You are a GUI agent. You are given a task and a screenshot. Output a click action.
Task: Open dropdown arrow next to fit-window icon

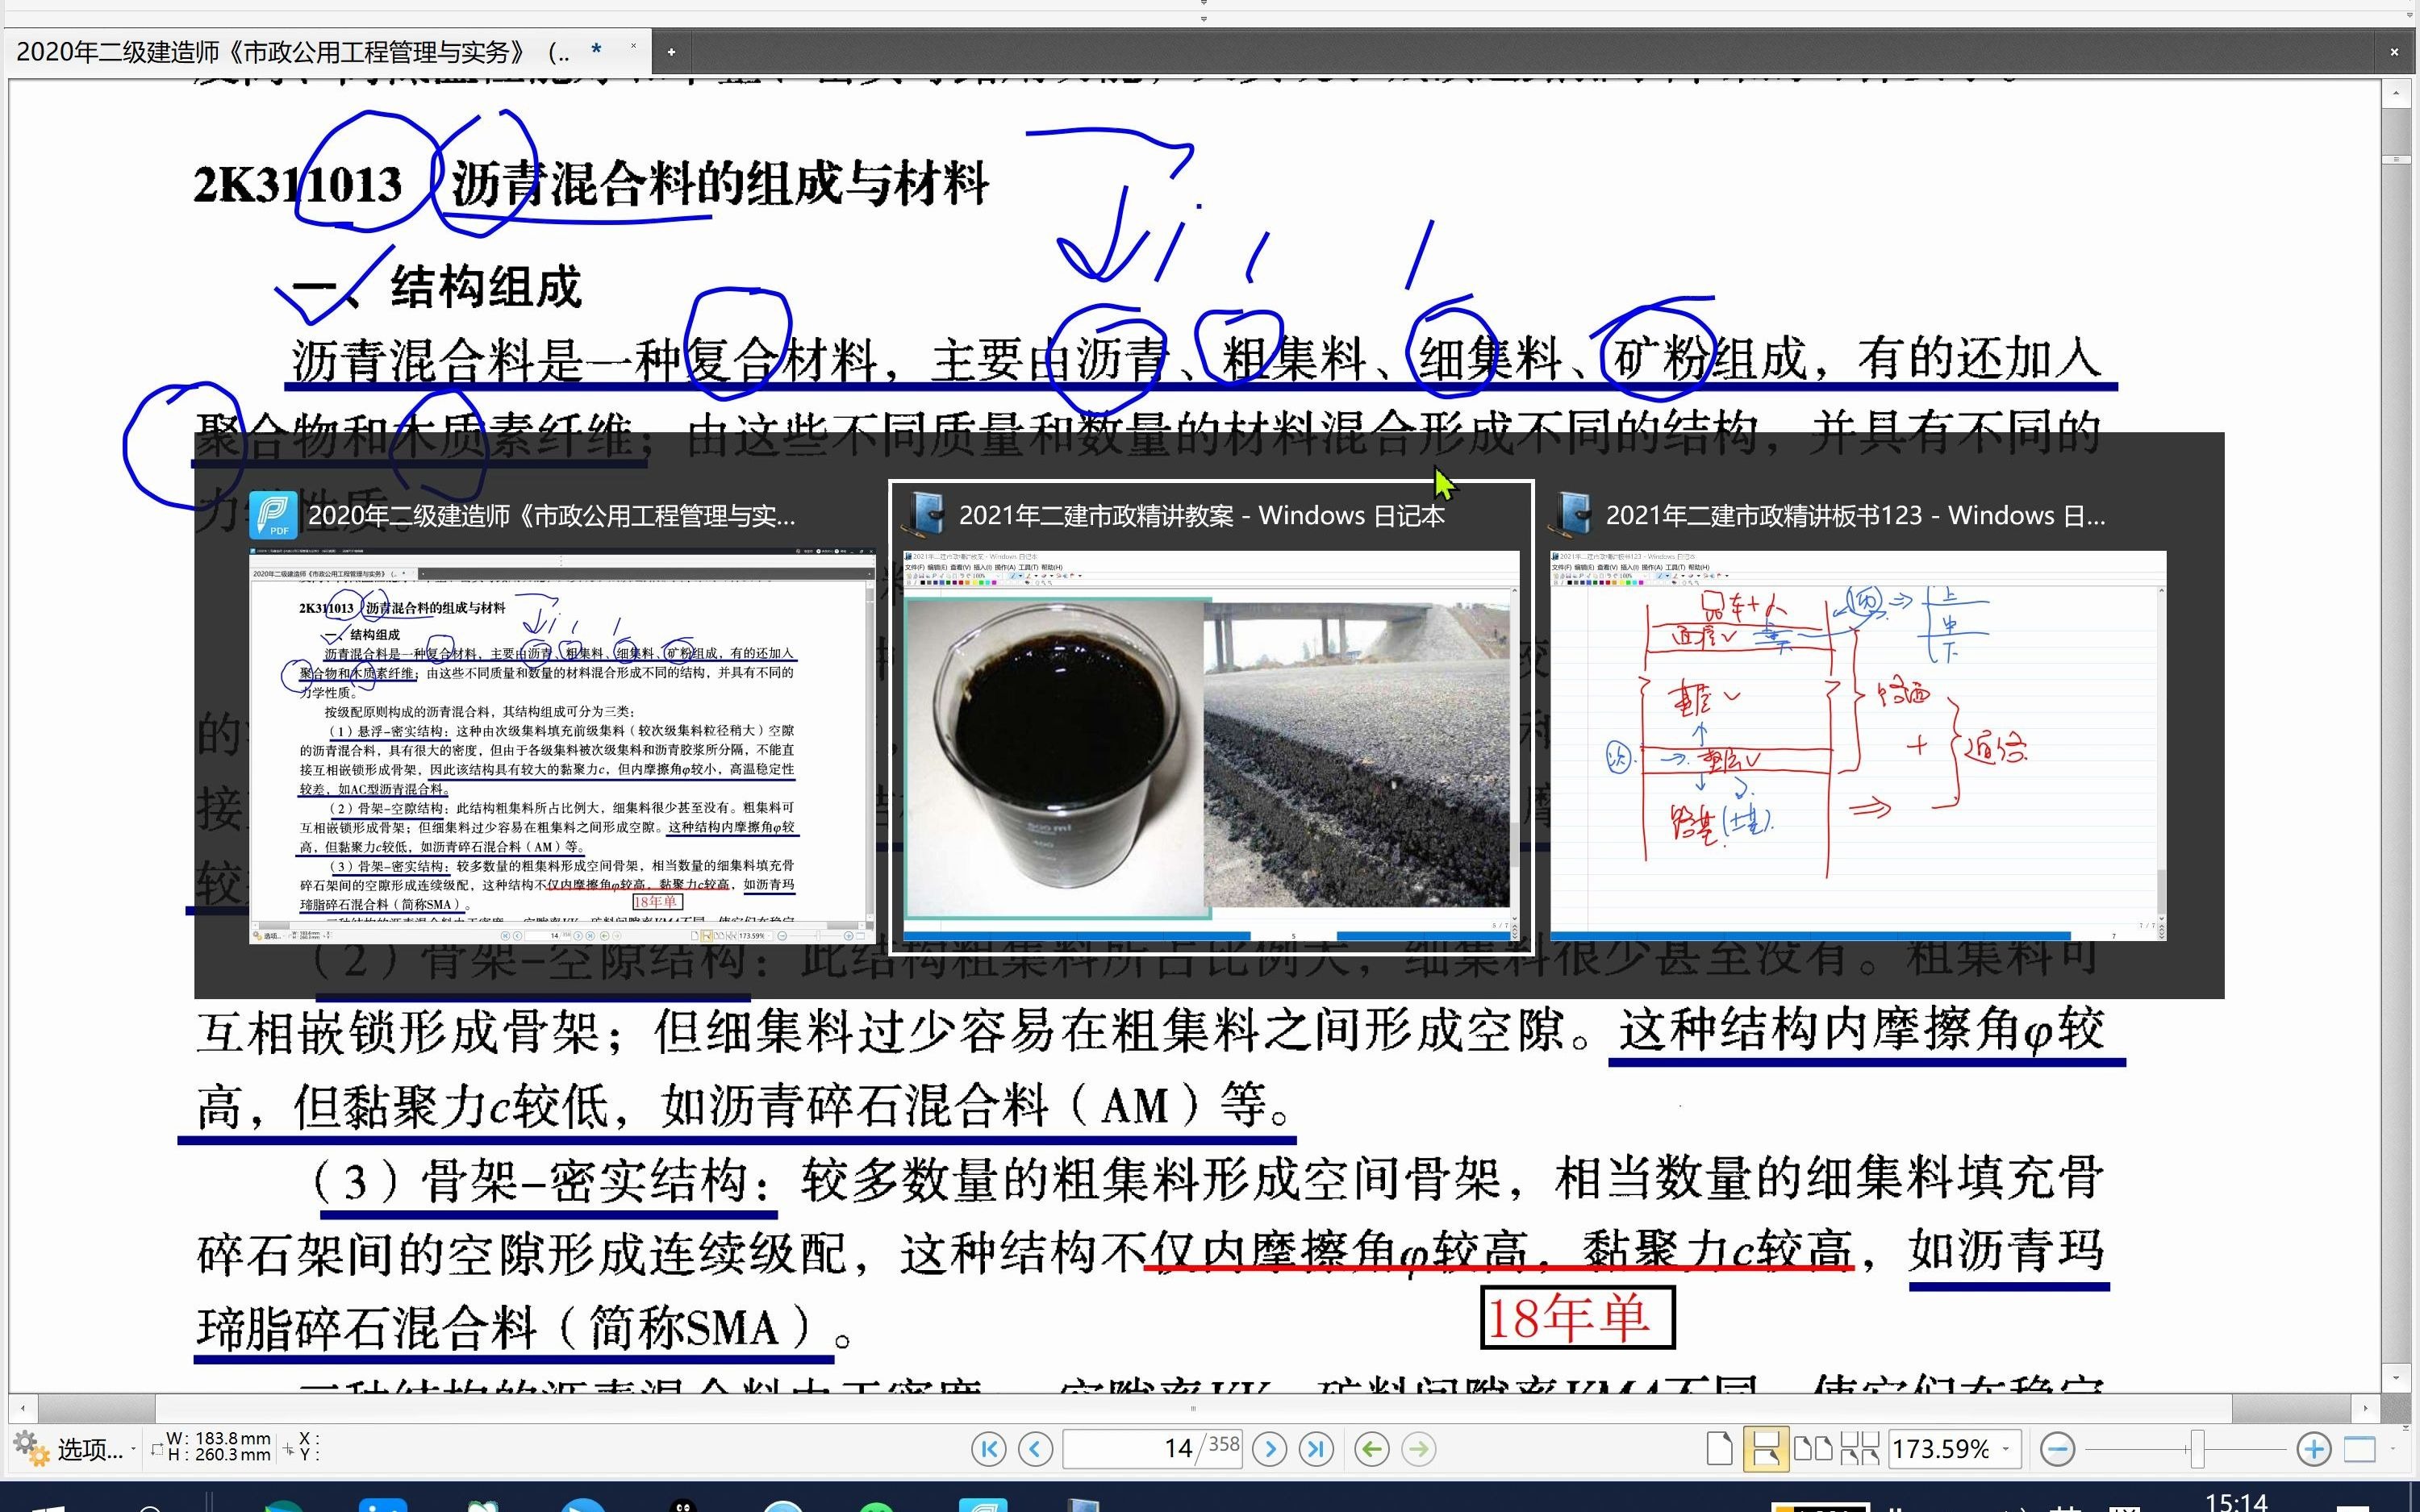[x=2392, y=1449]
